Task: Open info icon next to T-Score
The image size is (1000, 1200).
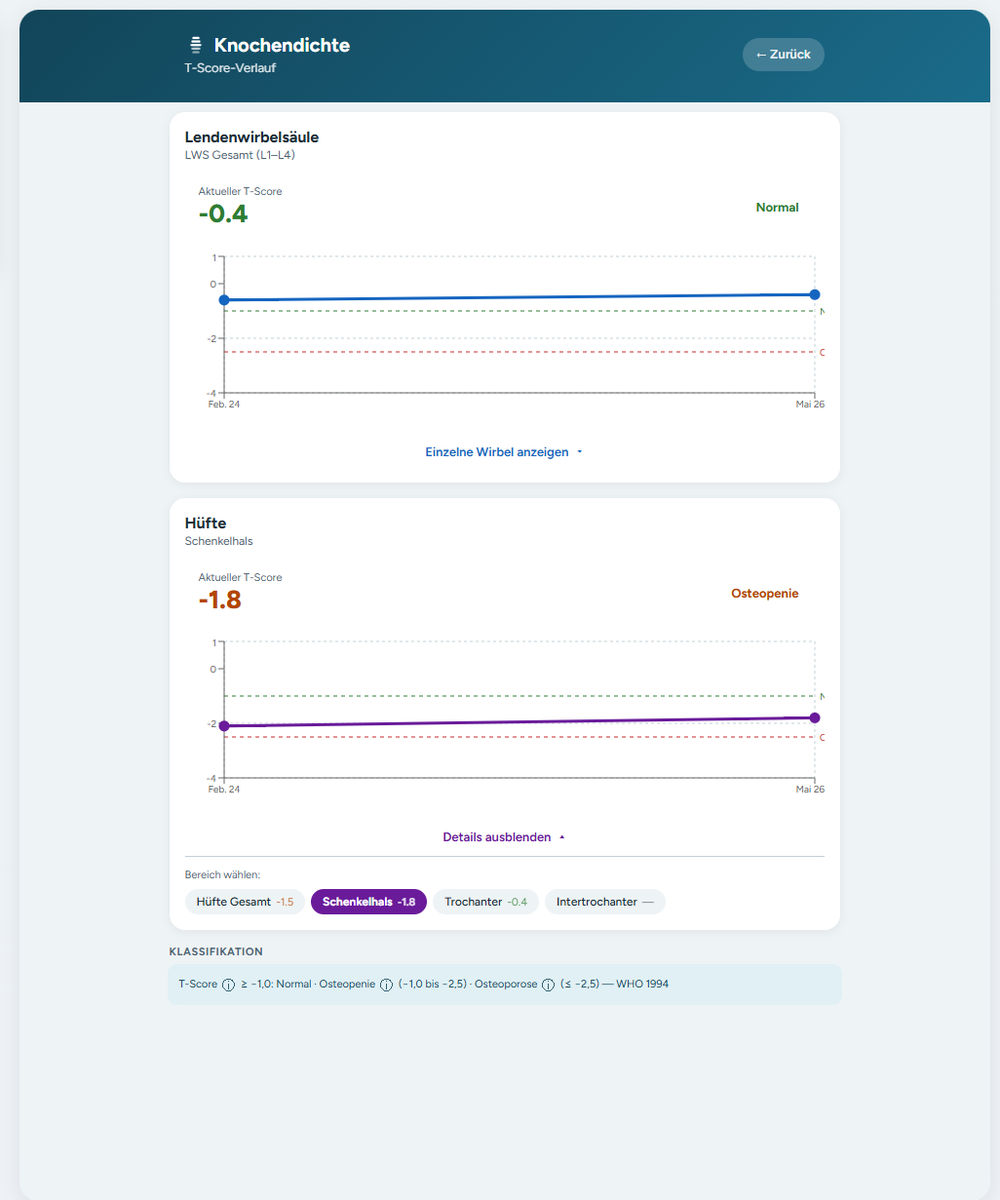Action: [228, 984]
